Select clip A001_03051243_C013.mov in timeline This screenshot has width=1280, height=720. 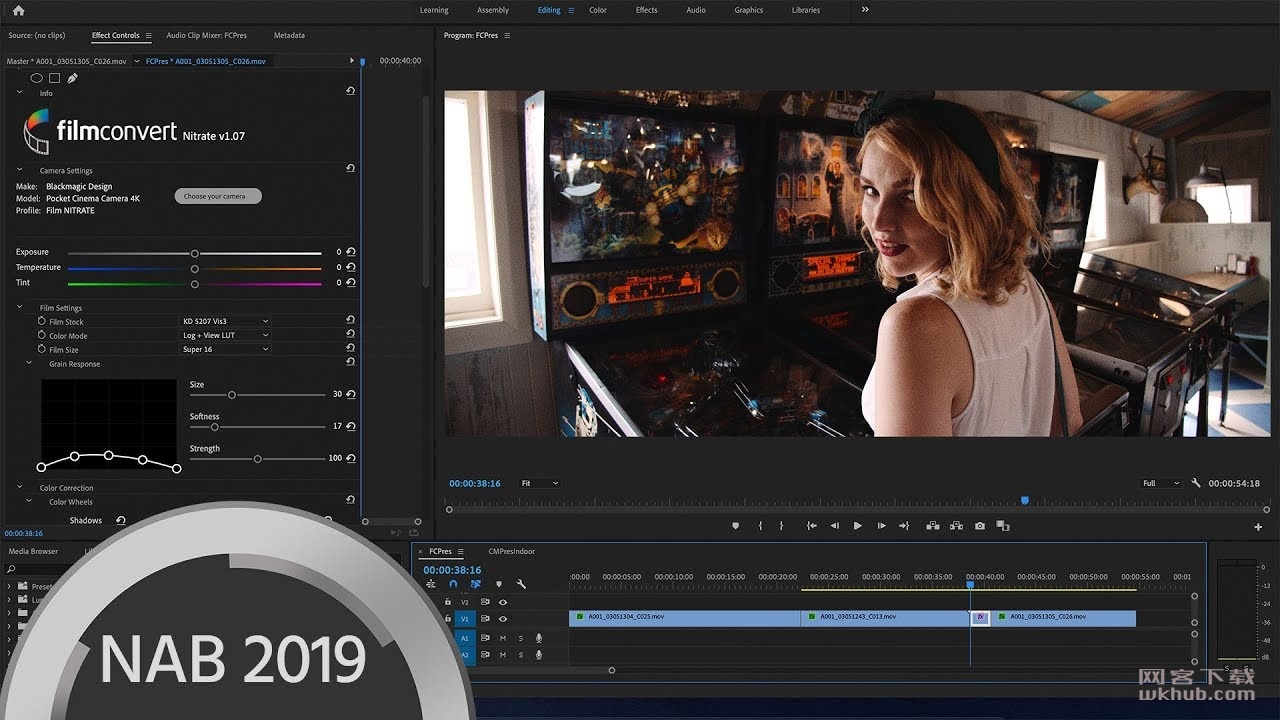(x=885, y=618)
